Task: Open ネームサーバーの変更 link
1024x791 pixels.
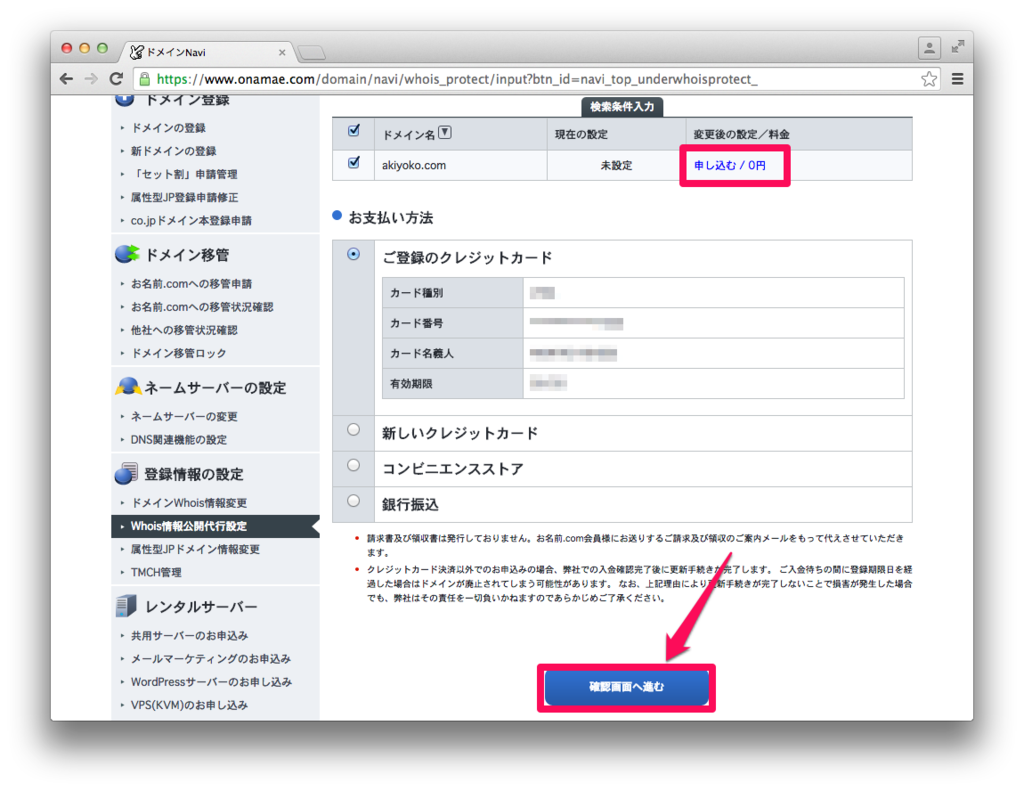Action: click(x=184, y=417)
